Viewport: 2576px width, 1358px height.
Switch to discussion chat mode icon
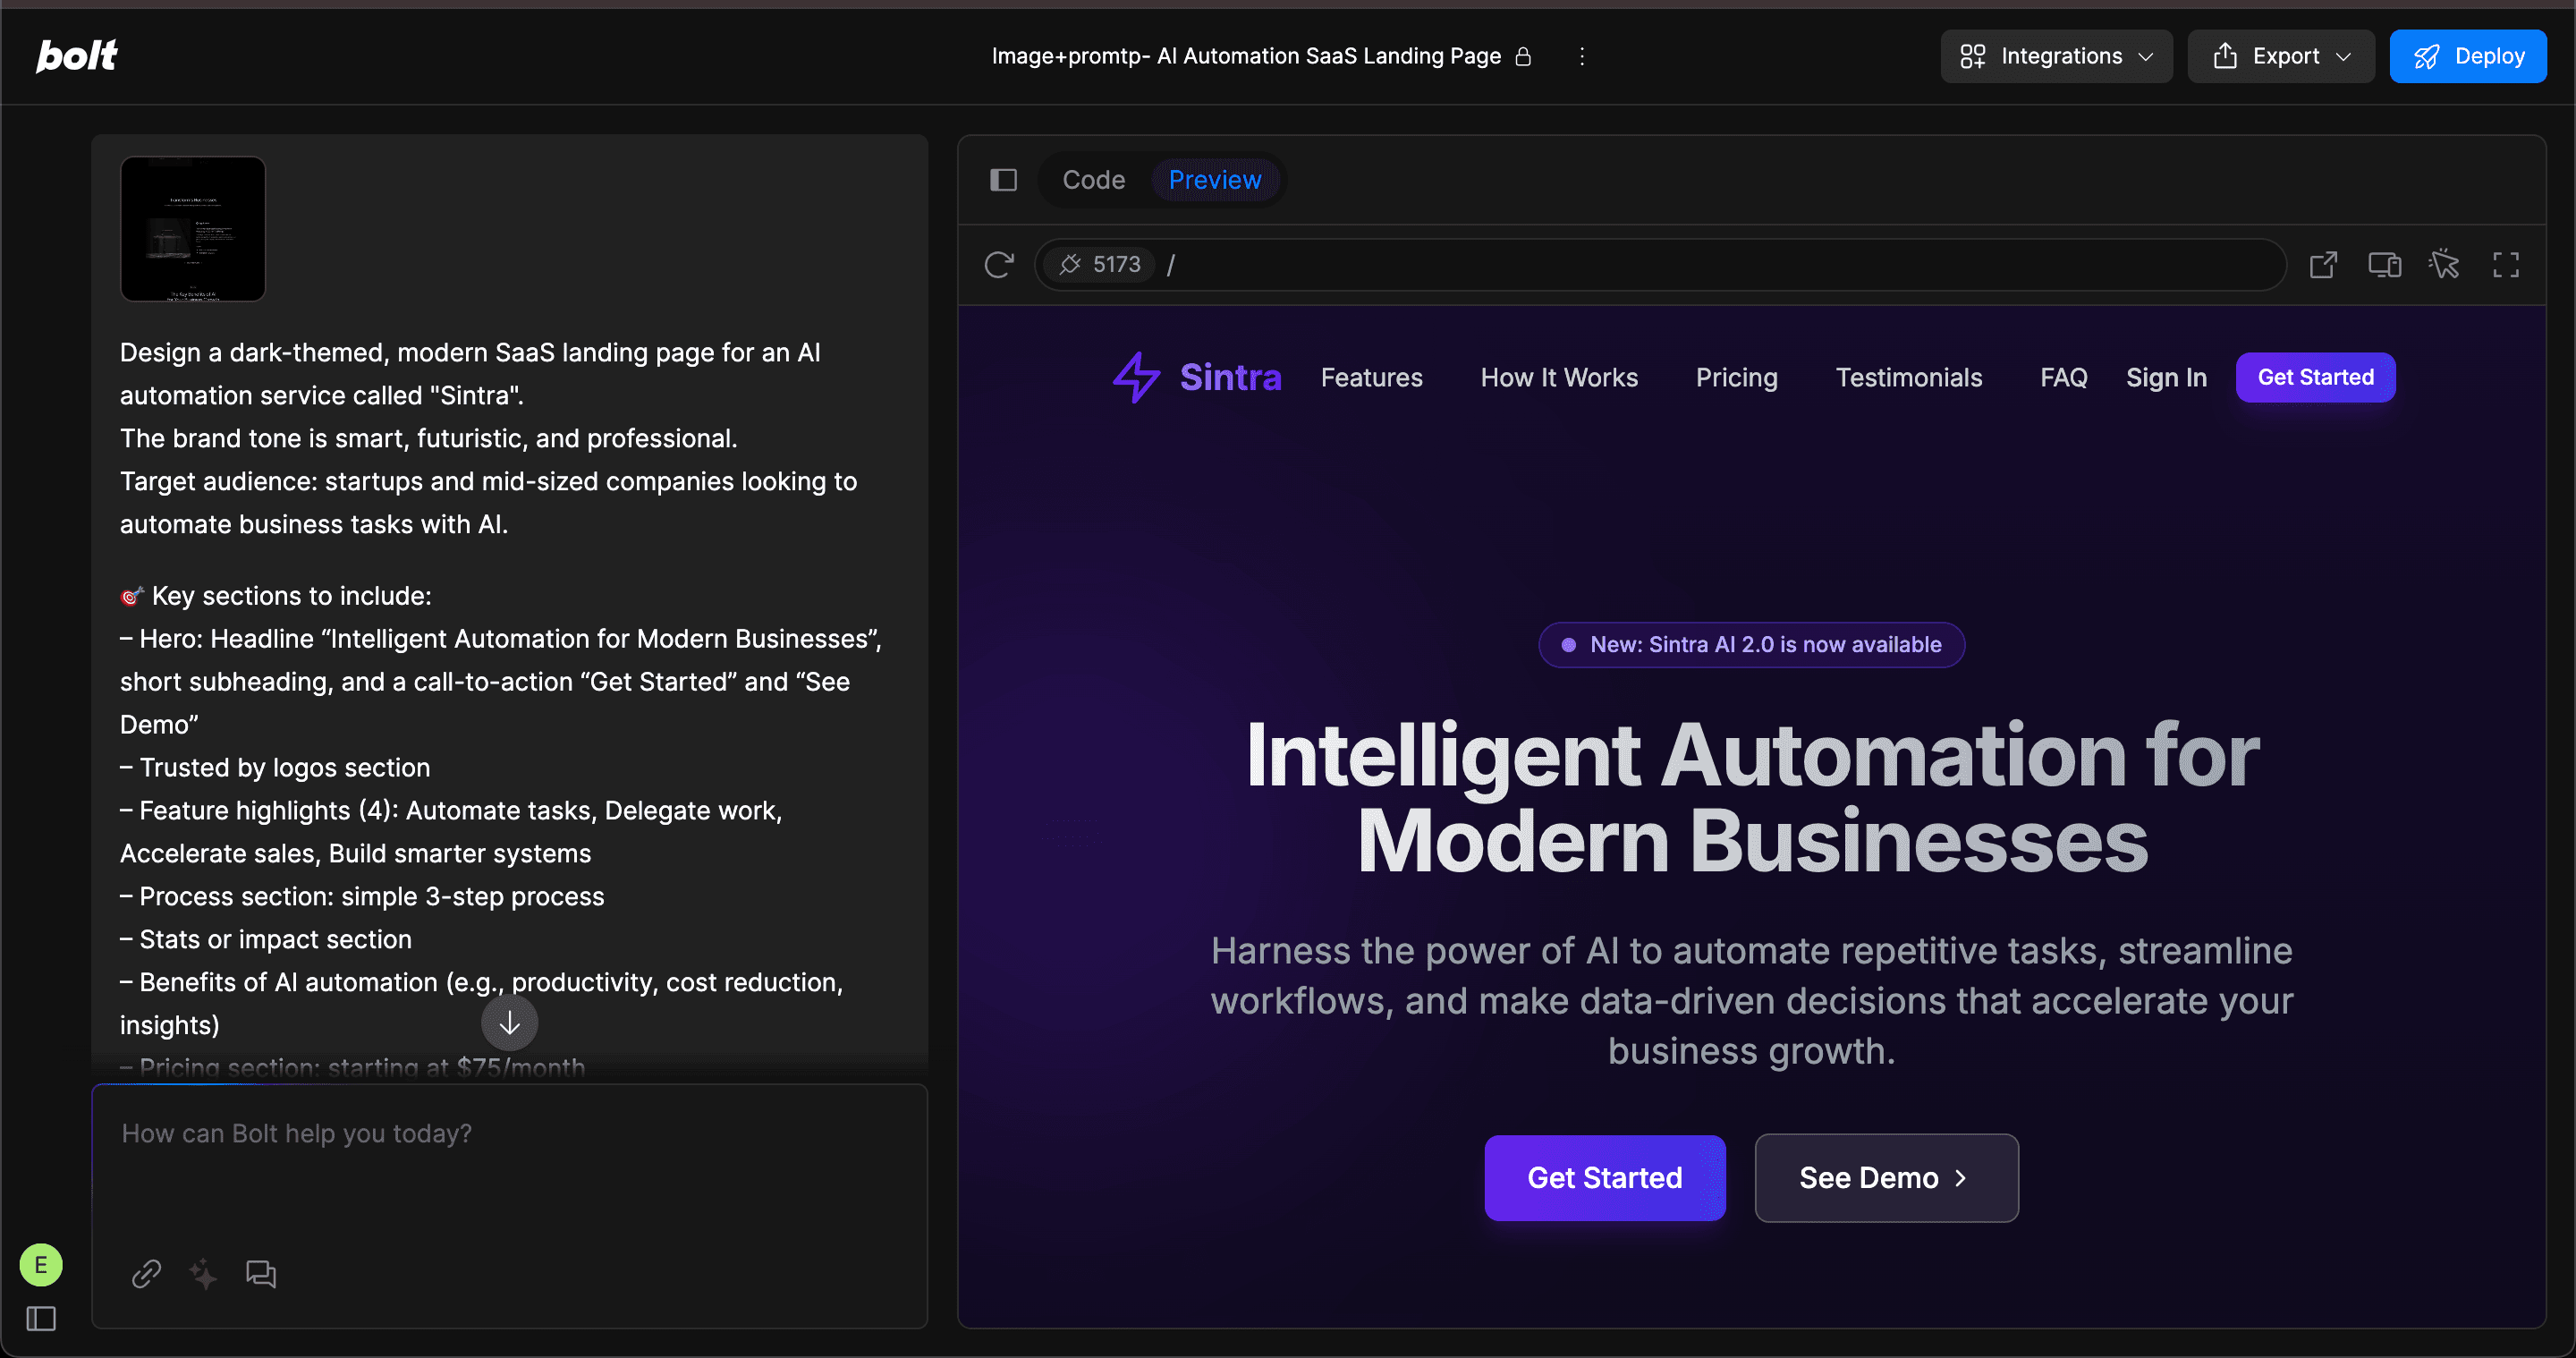point(260,1273)
